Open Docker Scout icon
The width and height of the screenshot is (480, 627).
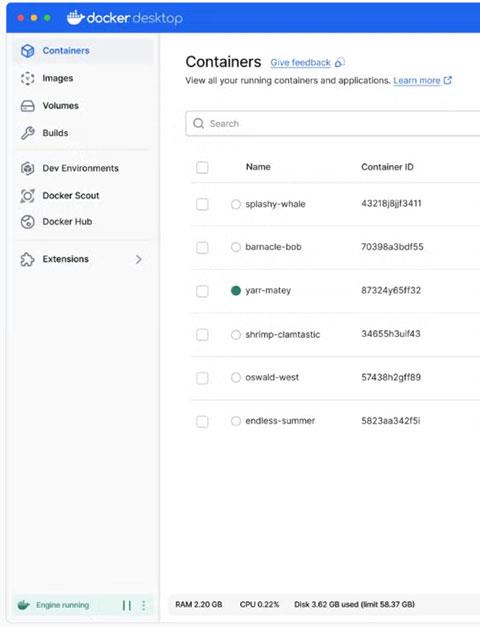[x=27, y=196]
